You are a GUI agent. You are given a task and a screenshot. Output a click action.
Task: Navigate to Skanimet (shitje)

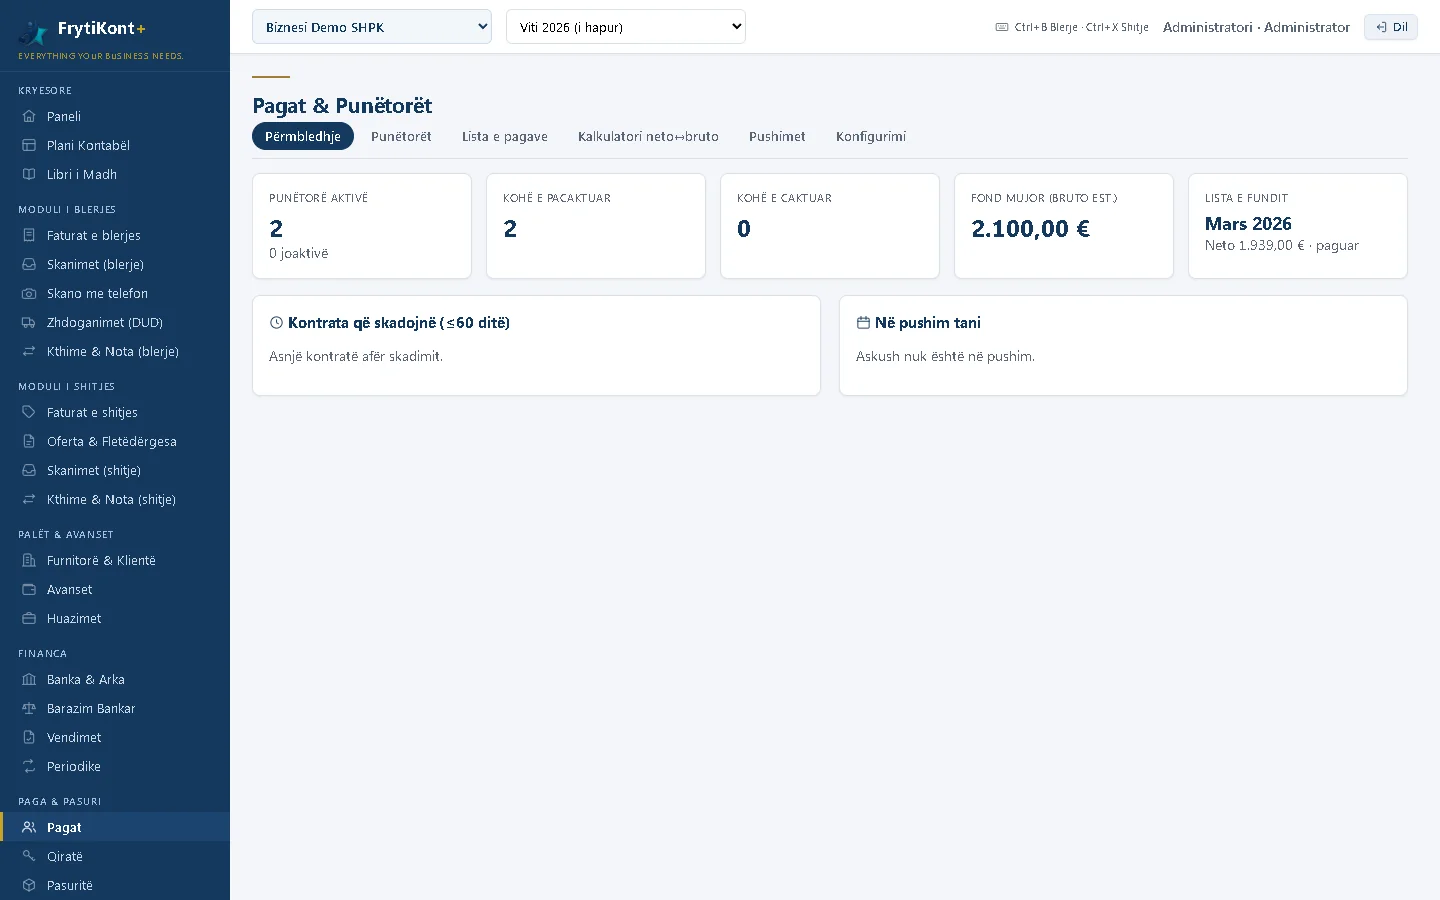[x=115, y=470]
